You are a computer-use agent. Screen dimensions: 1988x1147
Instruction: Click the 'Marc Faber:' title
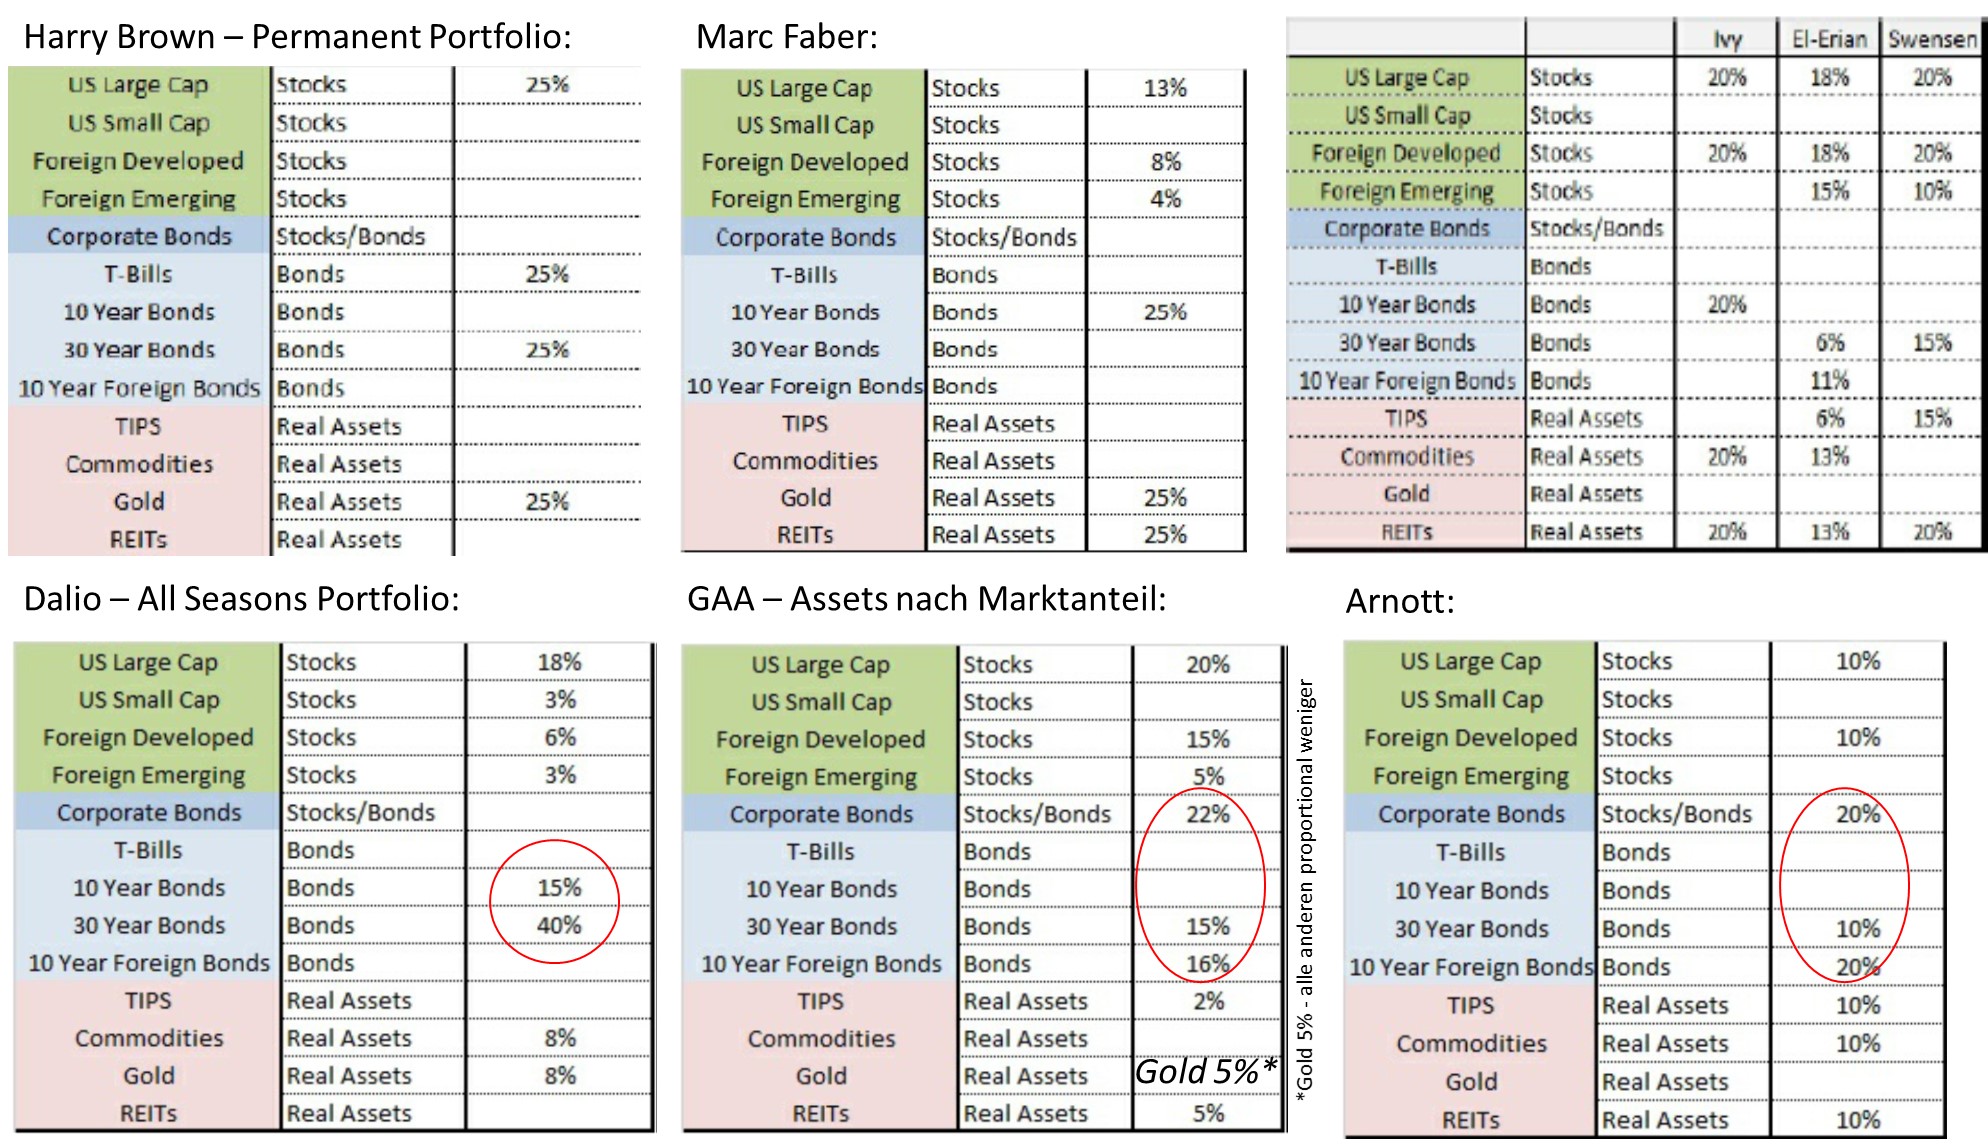tap(786, 37)
